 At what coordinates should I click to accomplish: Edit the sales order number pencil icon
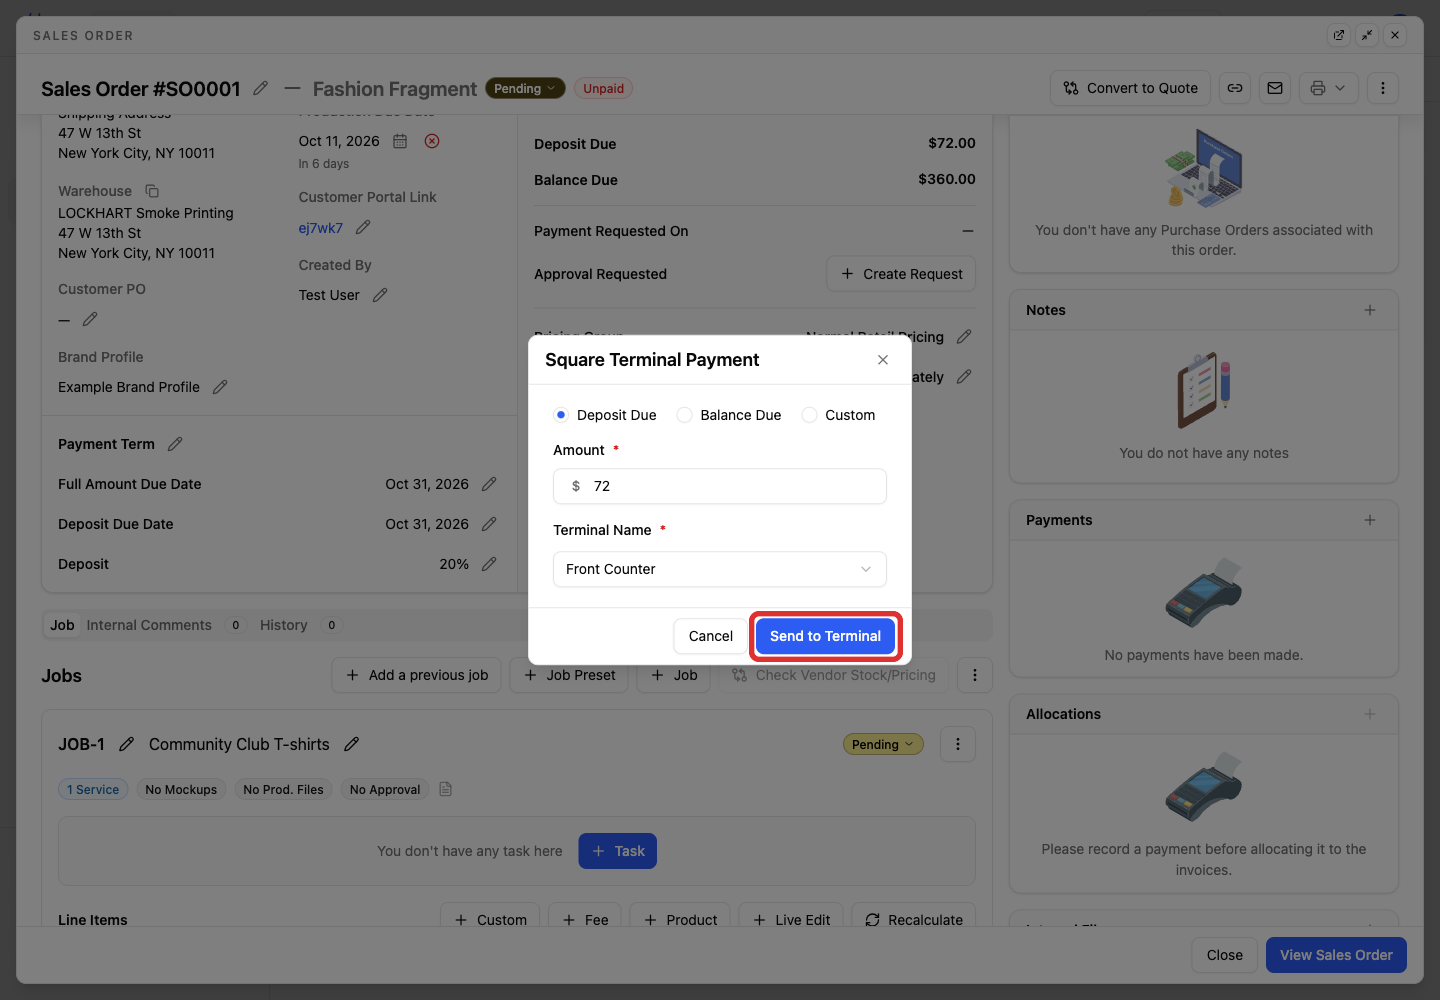click(x=261, y=88)
